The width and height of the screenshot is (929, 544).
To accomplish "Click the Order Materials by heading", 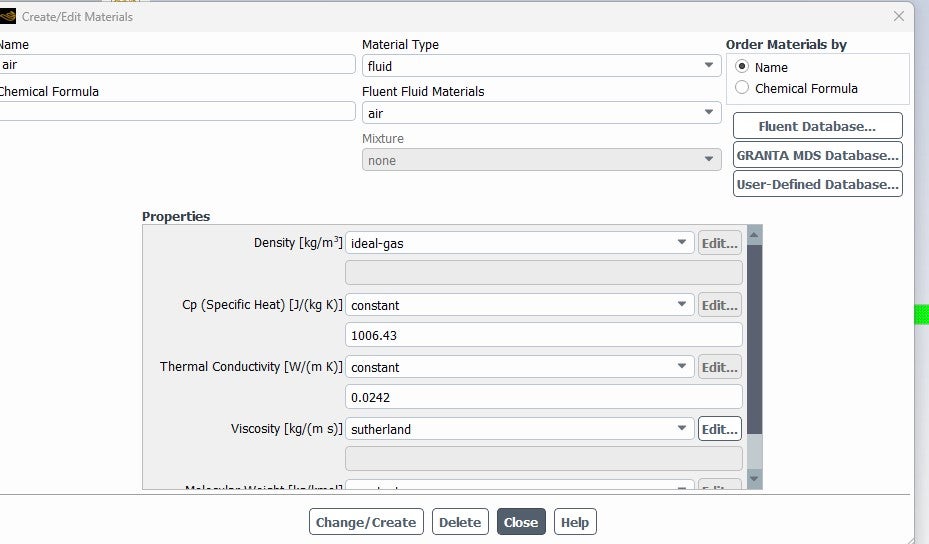I will [x=786, y=44].
